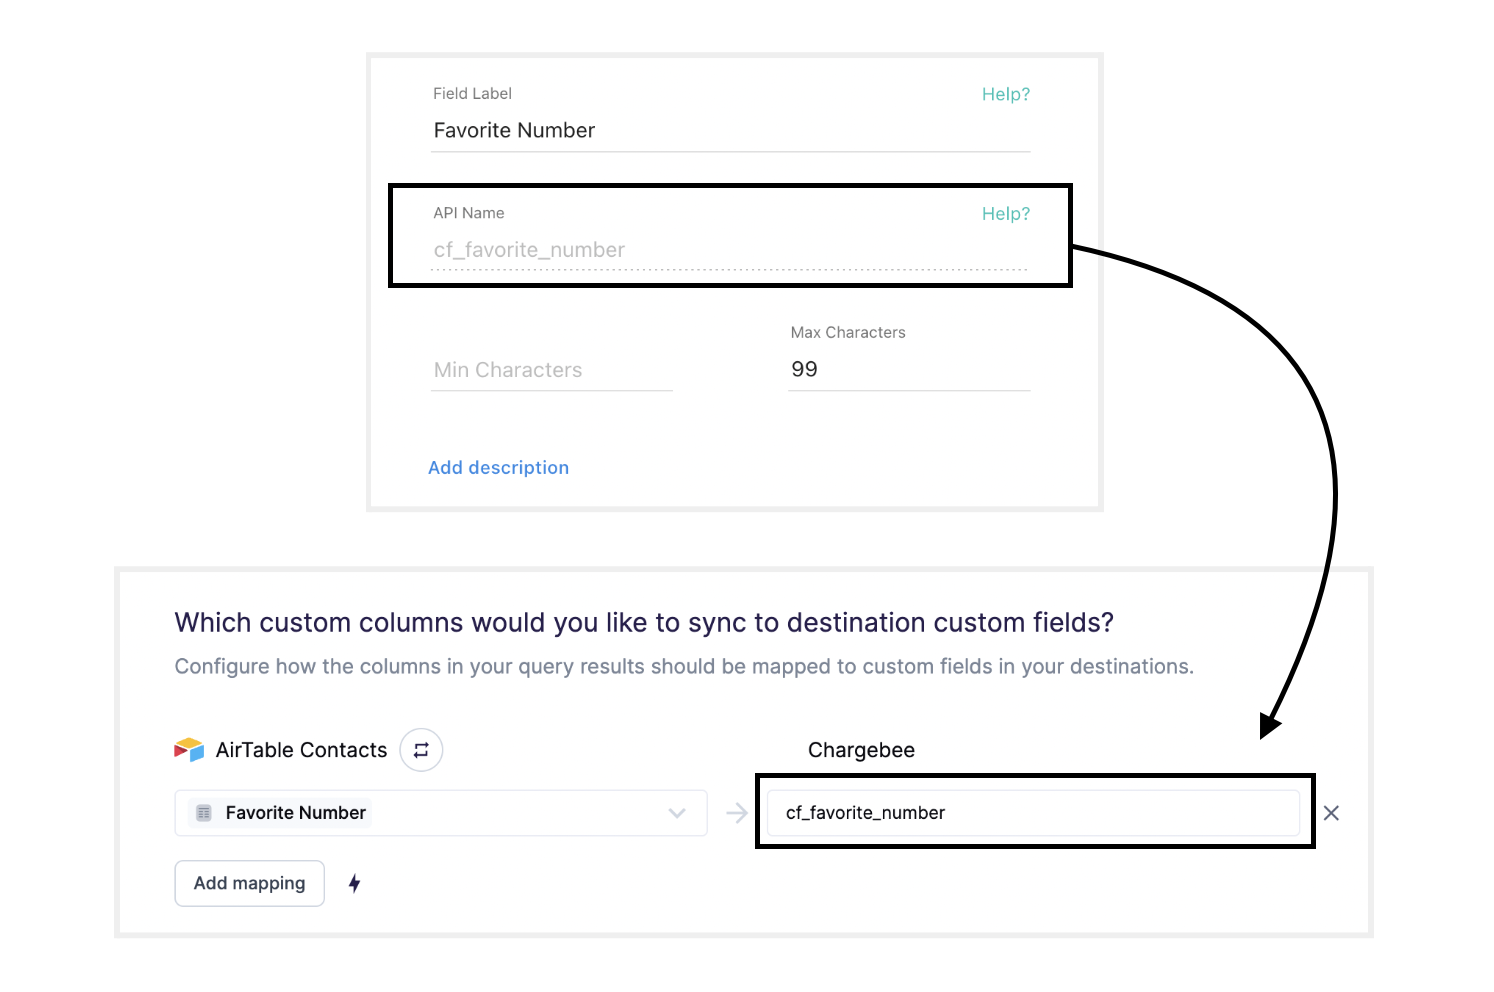Expand the Favorite Number column dropdown chevron
This screenshot has height=992, width=1494.
pyautogui.click(x=677, y=813)
